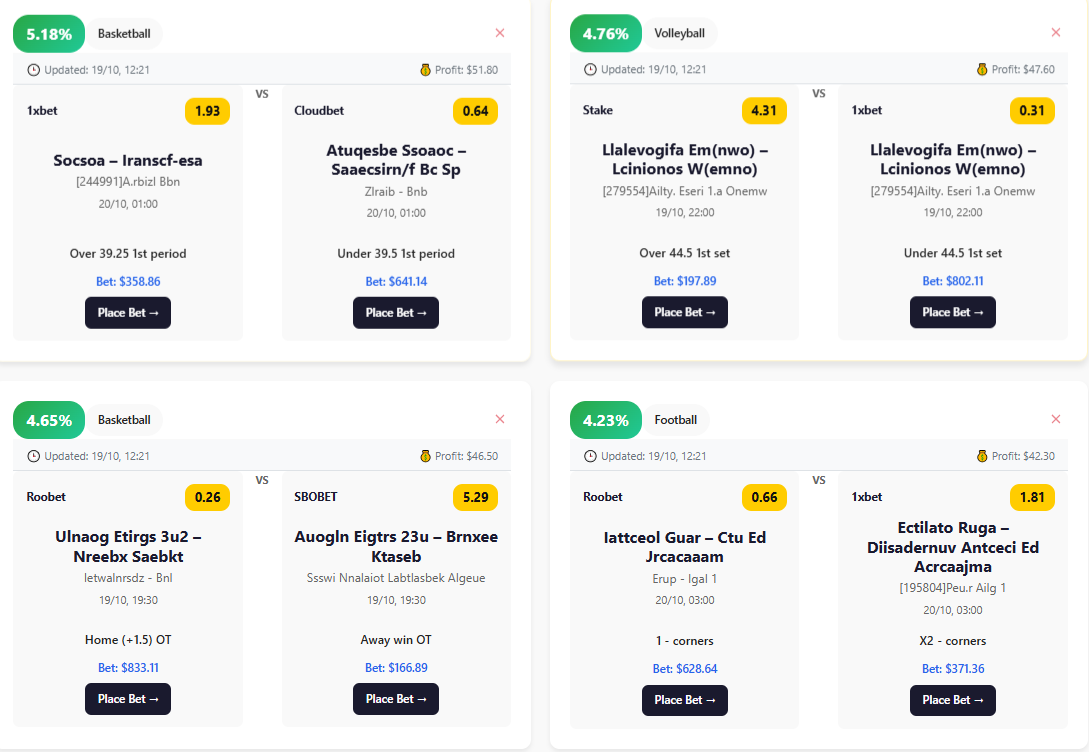Click the Bet: $371.36 amount link
The height and width of the screenshot is (752, 1089).
(953, 669)
